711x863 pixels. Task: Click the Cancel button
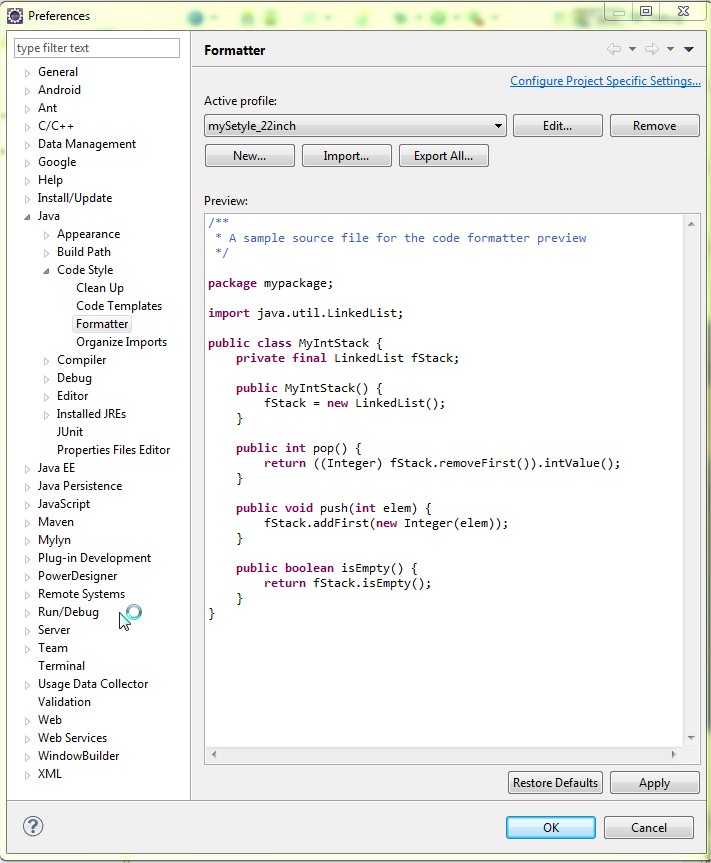(649, 827)
